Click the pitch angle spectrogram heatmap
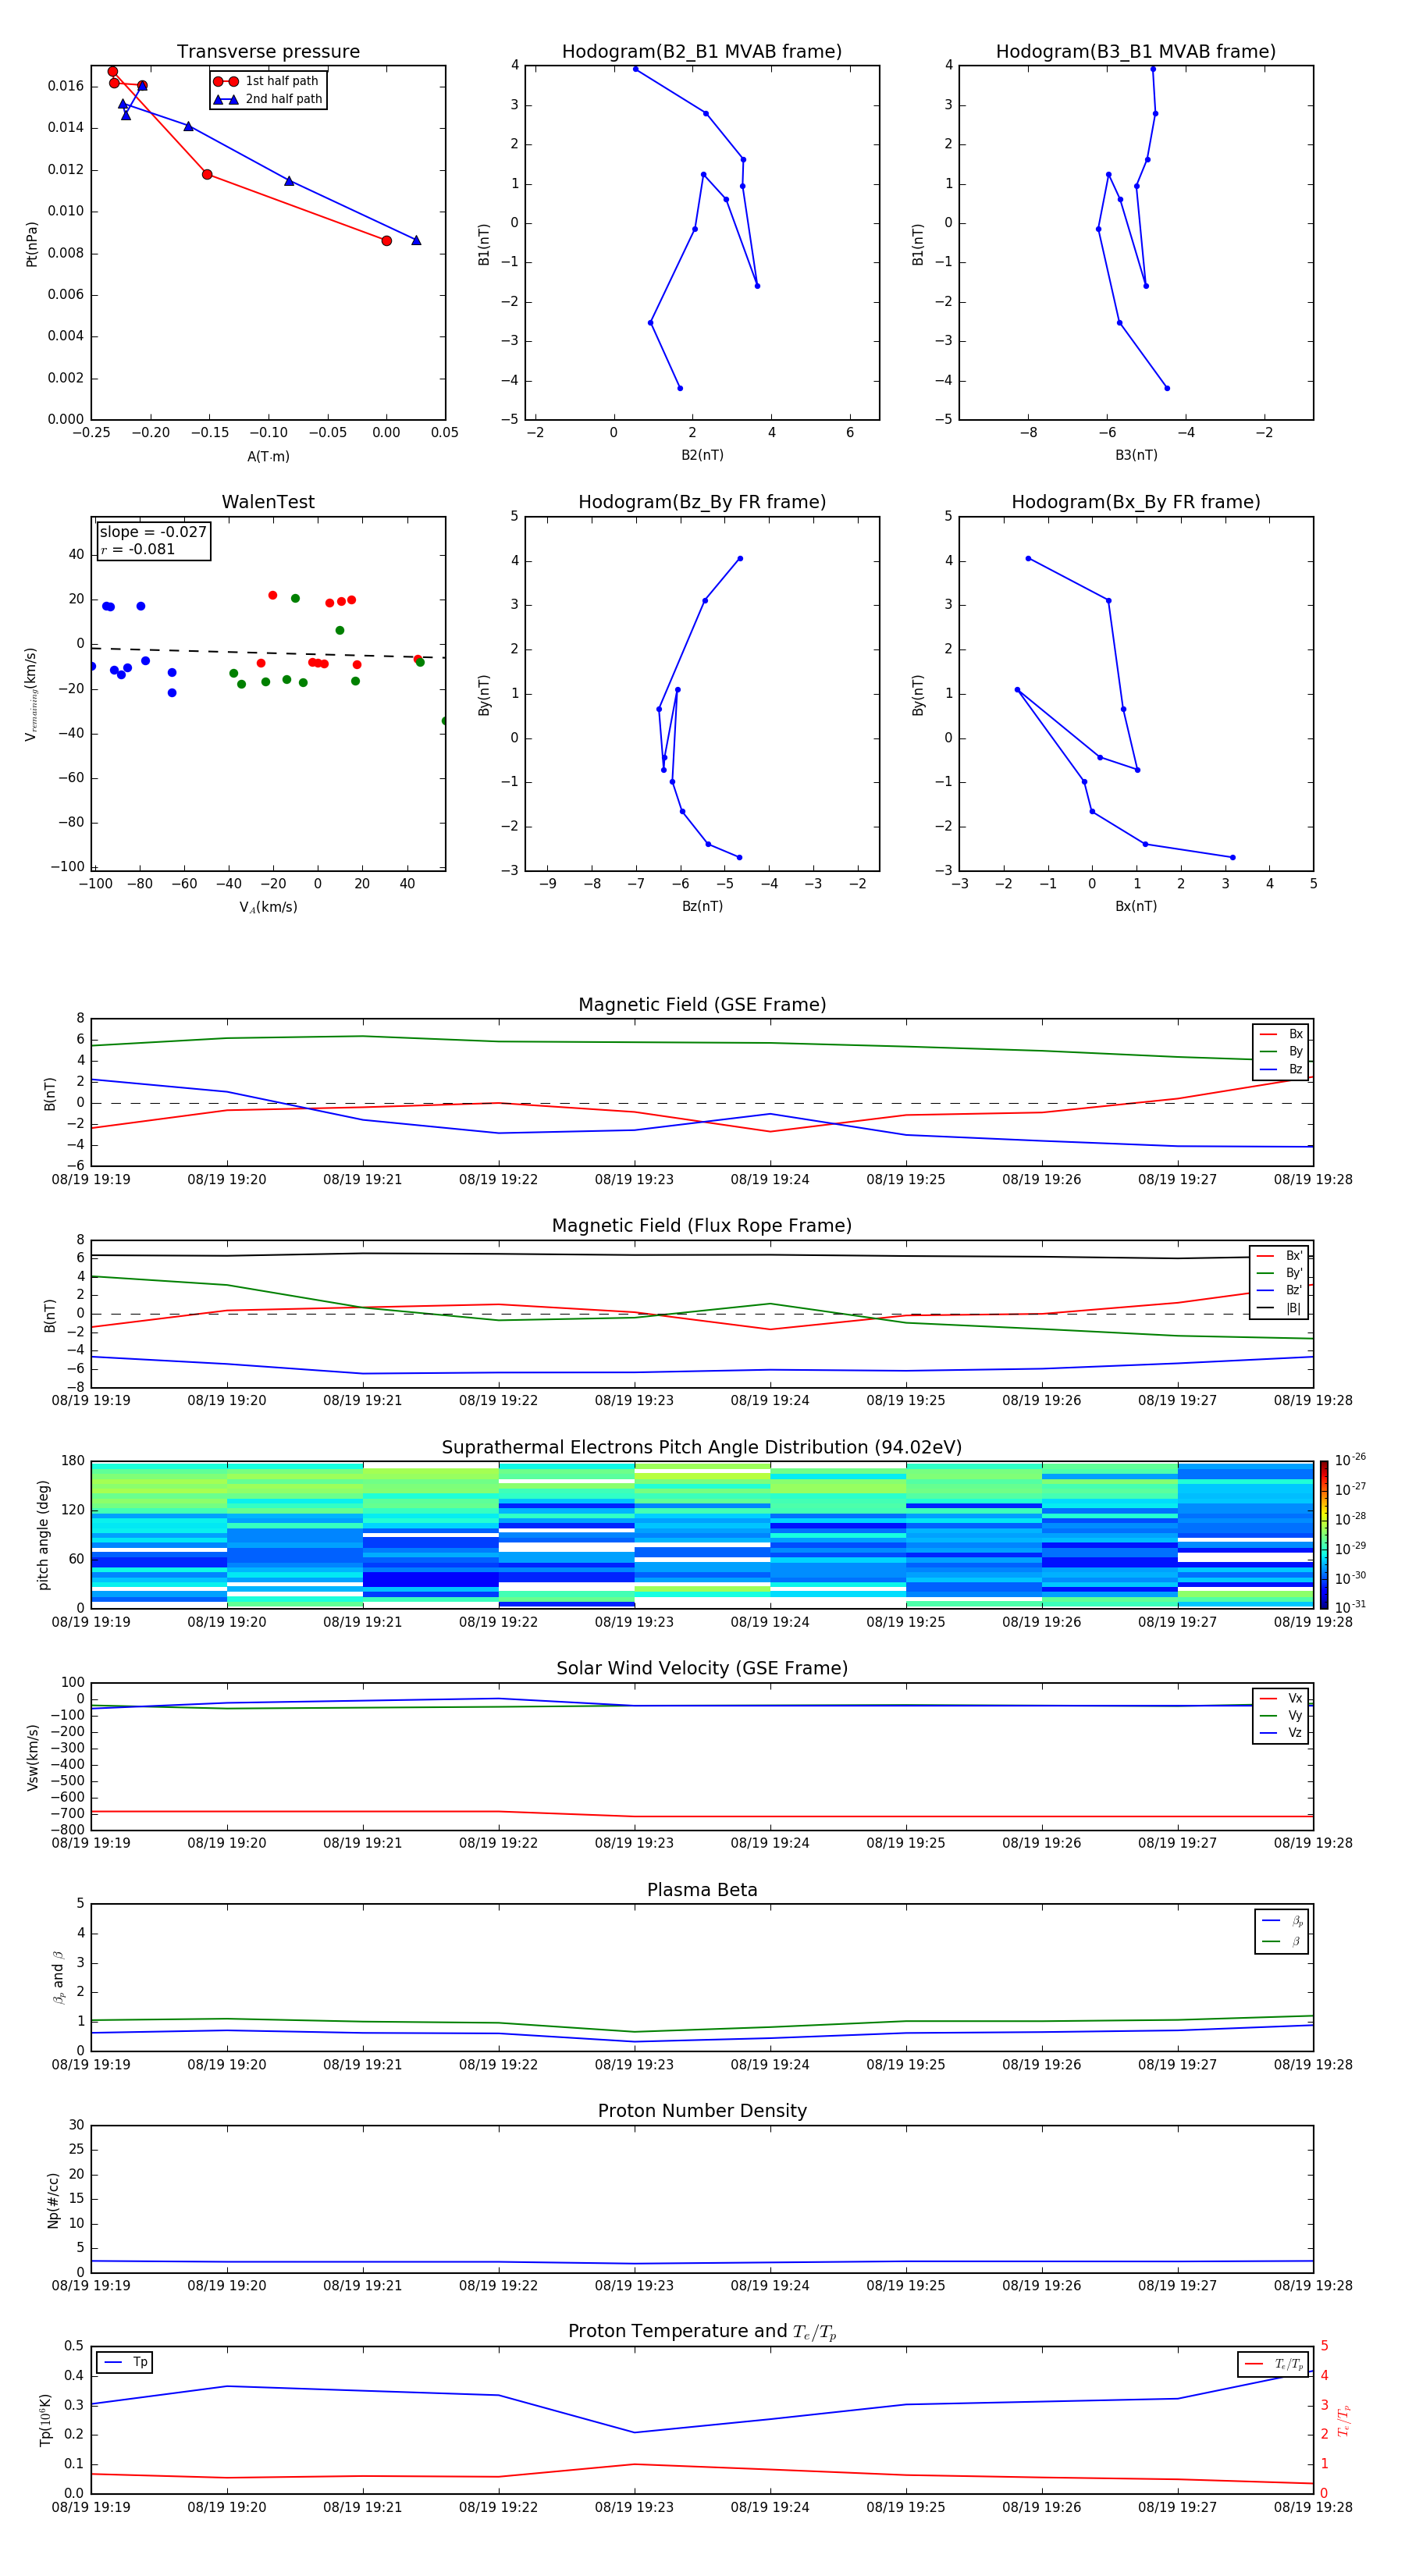Screen dimensions: 1405x2576 pos(702,1535)
